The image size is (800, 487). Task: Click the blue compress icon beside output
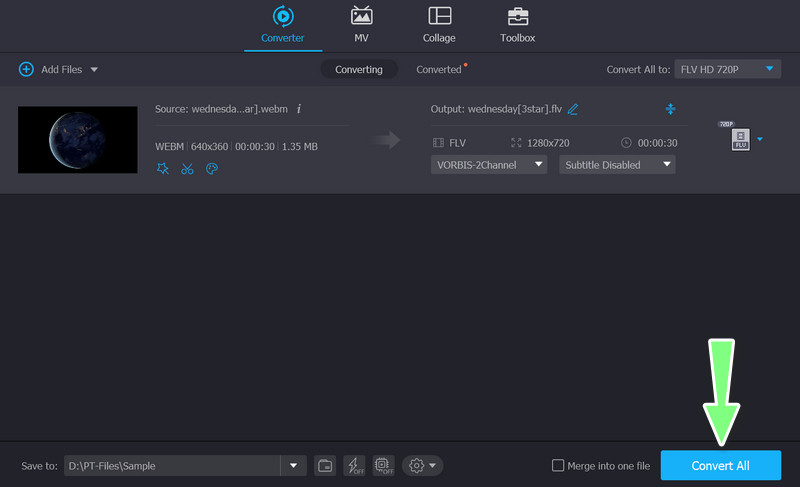[x=670, y=109]
